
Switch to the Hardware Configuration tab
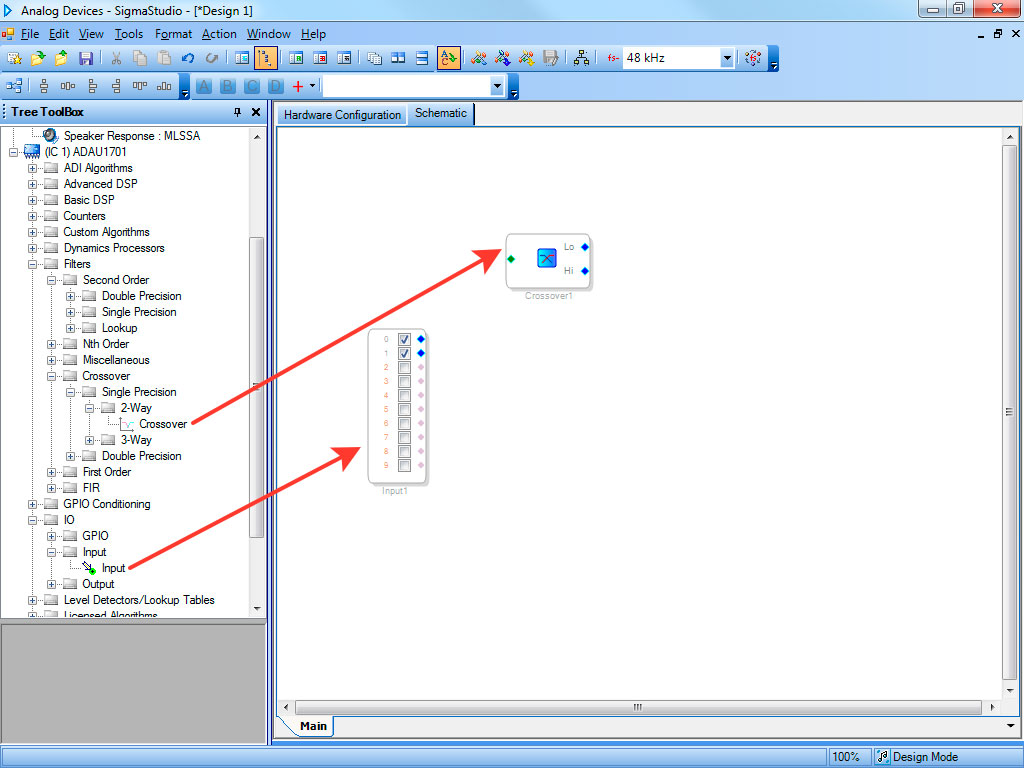[342, 115]
